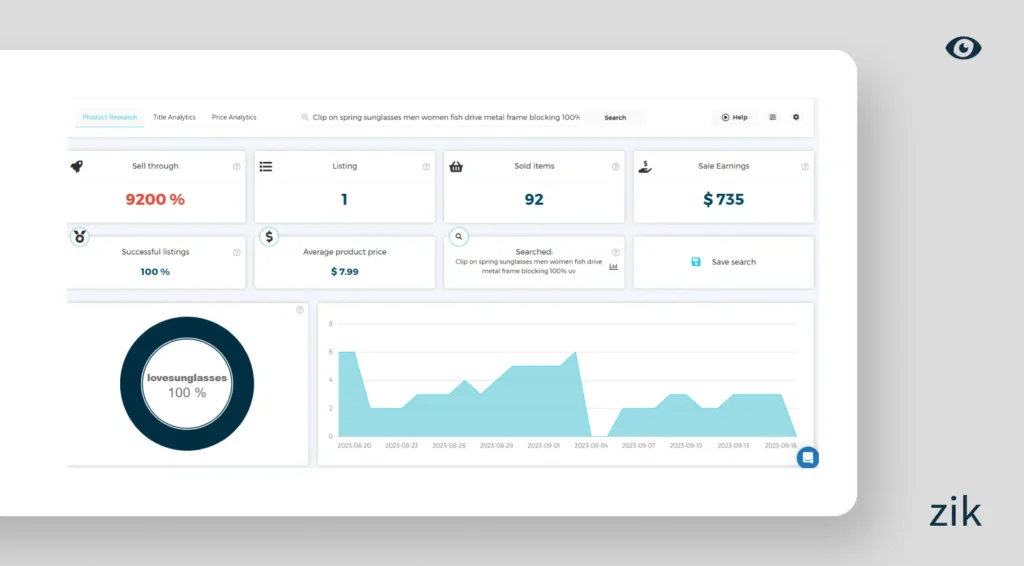Switch to the Title Analytics tab
The image size is (1024, 566).
174,117
